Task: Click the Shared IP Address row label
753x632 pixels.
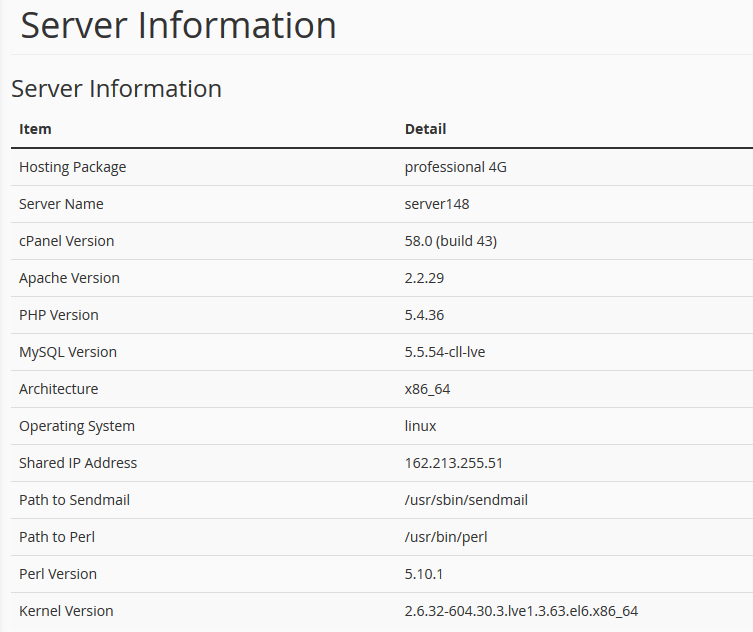Action: 78,463
